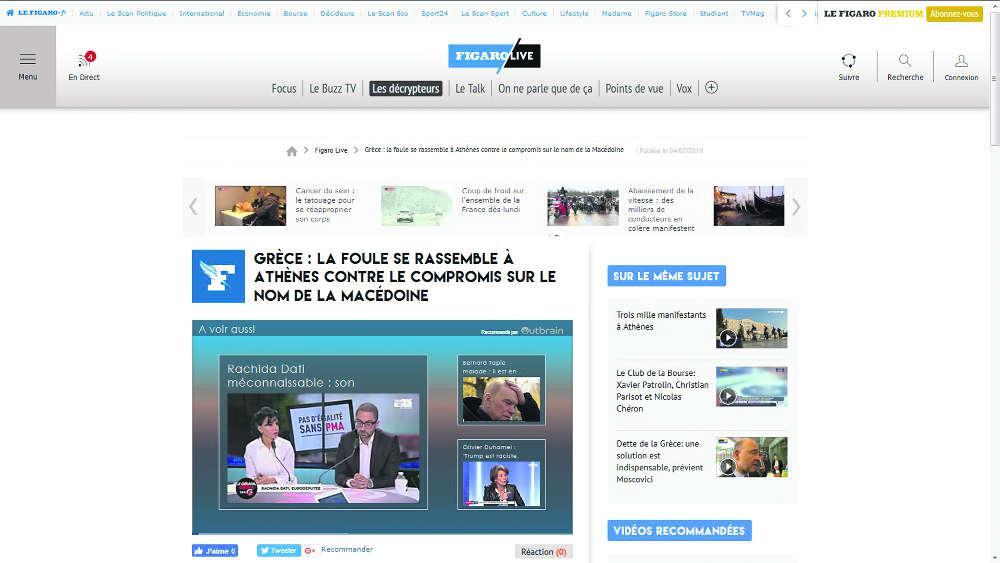
Task: Click the Abonnez-vous subscribe button
Action: coord(954,14)
